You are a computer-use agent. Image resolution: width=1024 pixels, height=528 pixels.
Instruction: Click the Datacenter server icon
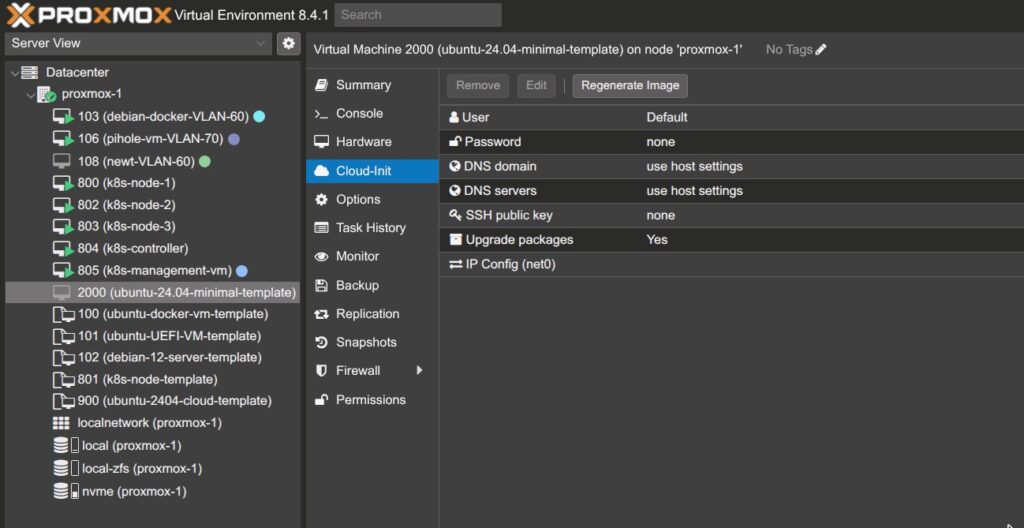(29, 73)
